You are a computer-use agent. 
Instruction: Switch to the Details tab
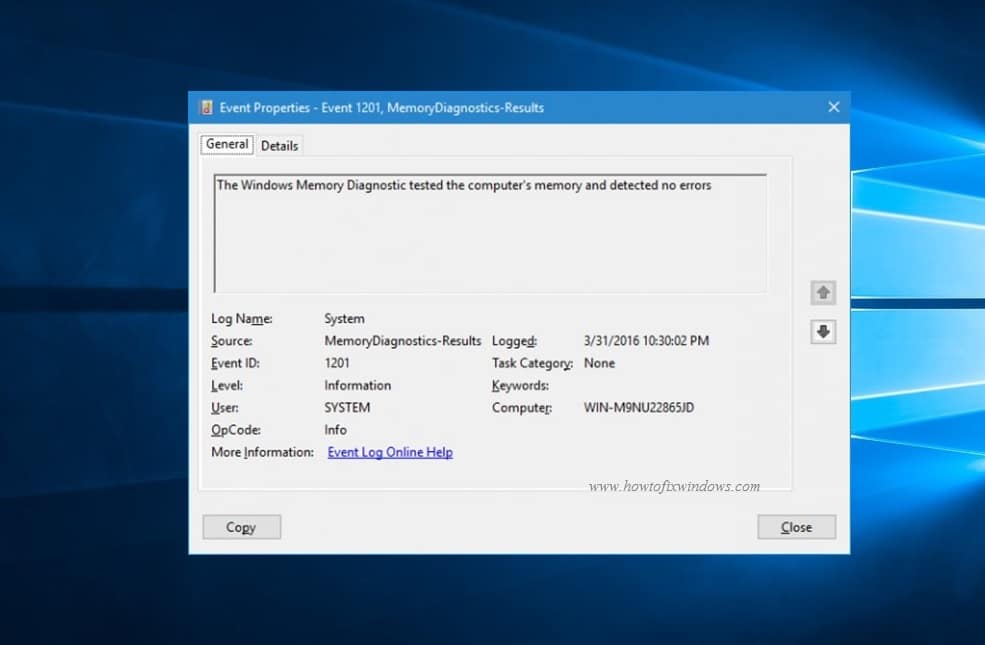[280, 146]
